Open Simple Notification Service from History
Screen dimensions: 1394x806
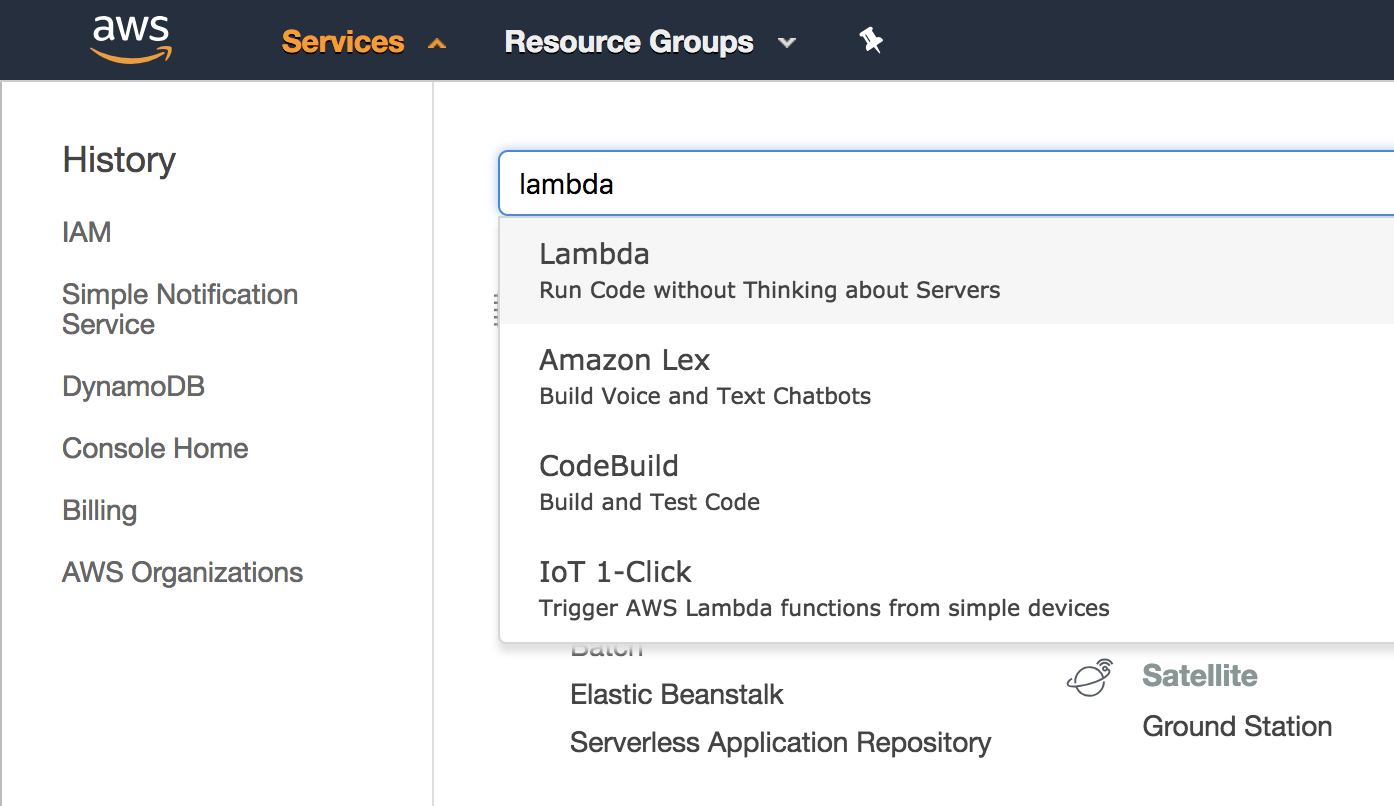(180, 309)
